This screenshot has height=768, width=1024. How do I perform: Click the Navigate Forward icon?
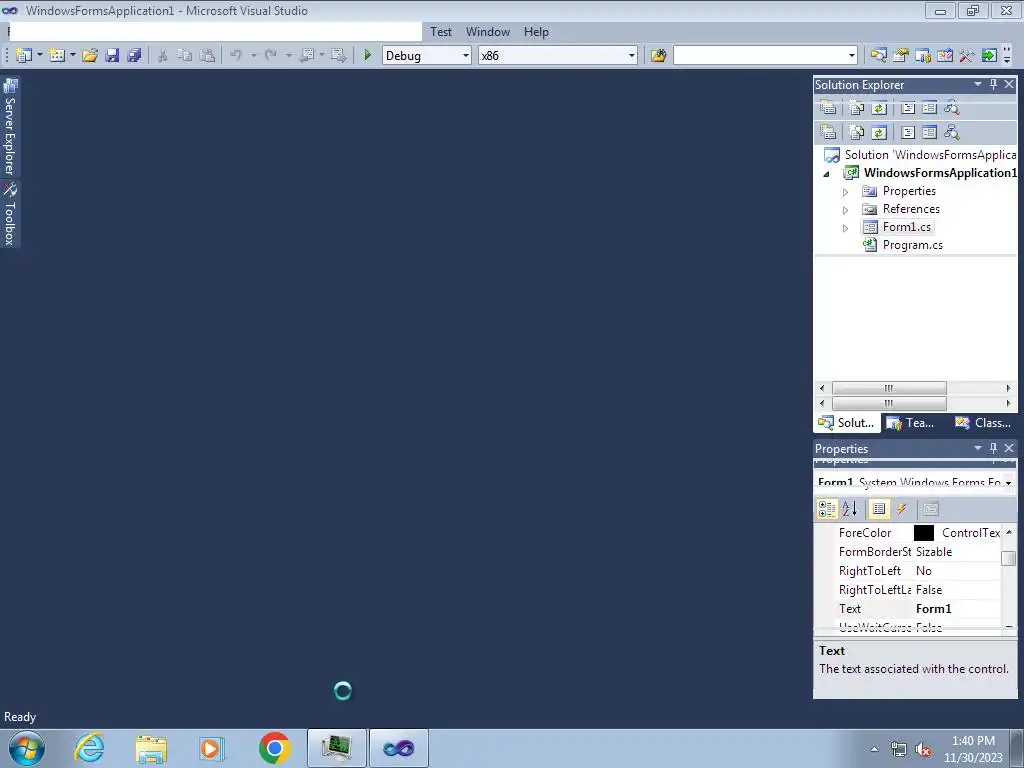[338, 56]
